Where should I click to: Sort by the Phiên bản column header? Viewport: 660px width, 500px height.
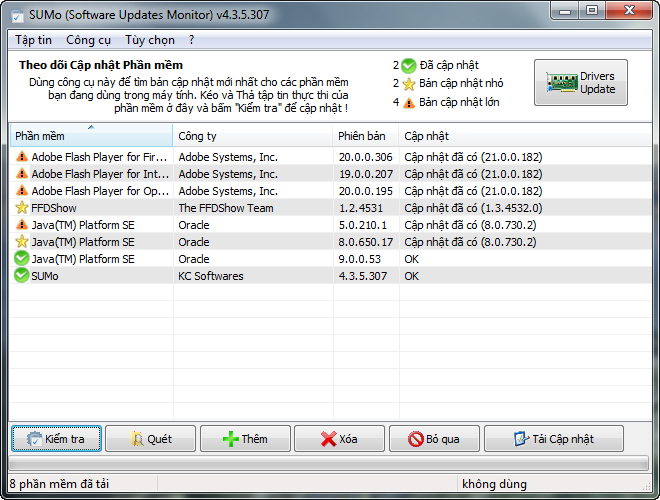pyautogui.click(x=366, y=136)
